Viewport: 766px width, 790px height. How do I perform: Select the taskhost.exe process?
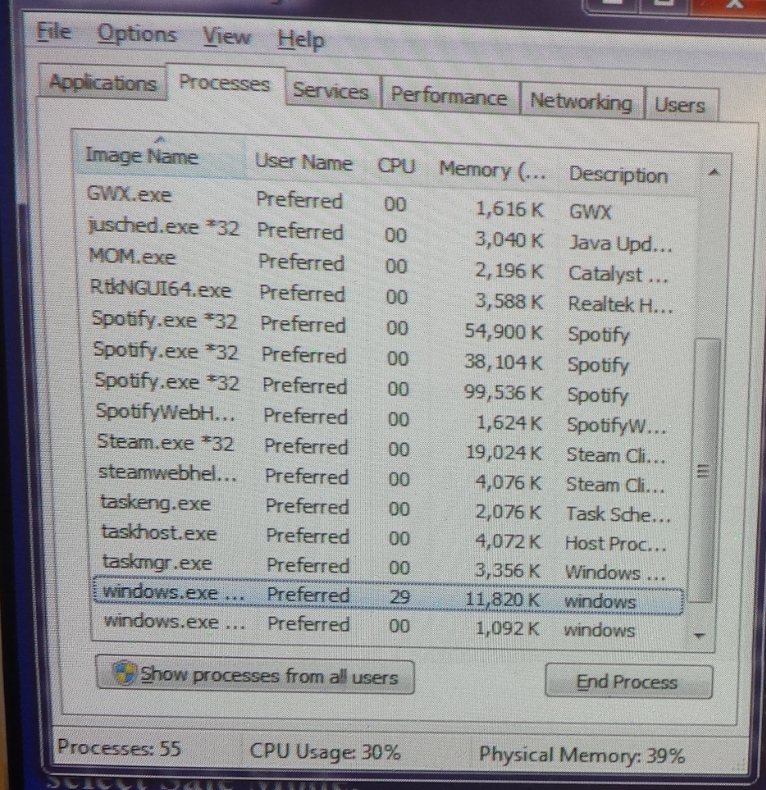(388, 537)
